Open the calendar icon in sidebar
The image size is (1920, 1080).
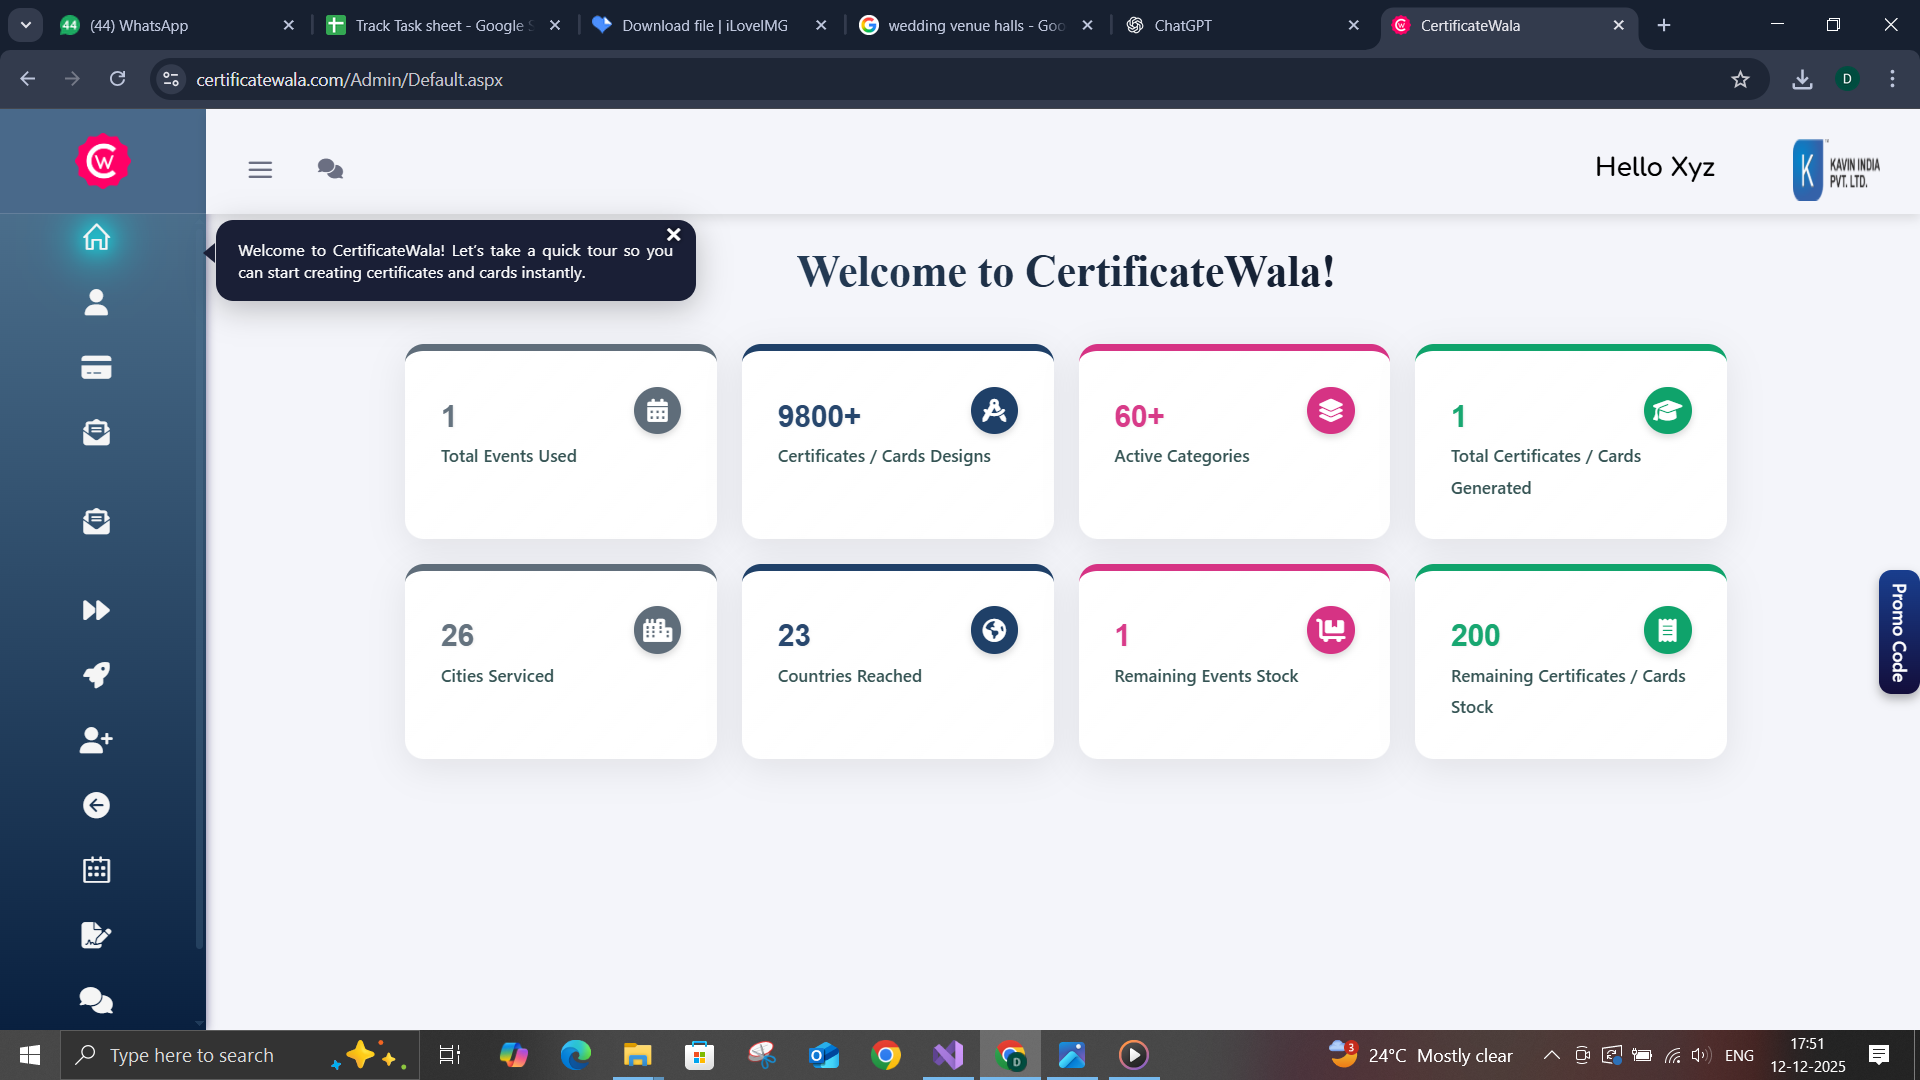96,870
